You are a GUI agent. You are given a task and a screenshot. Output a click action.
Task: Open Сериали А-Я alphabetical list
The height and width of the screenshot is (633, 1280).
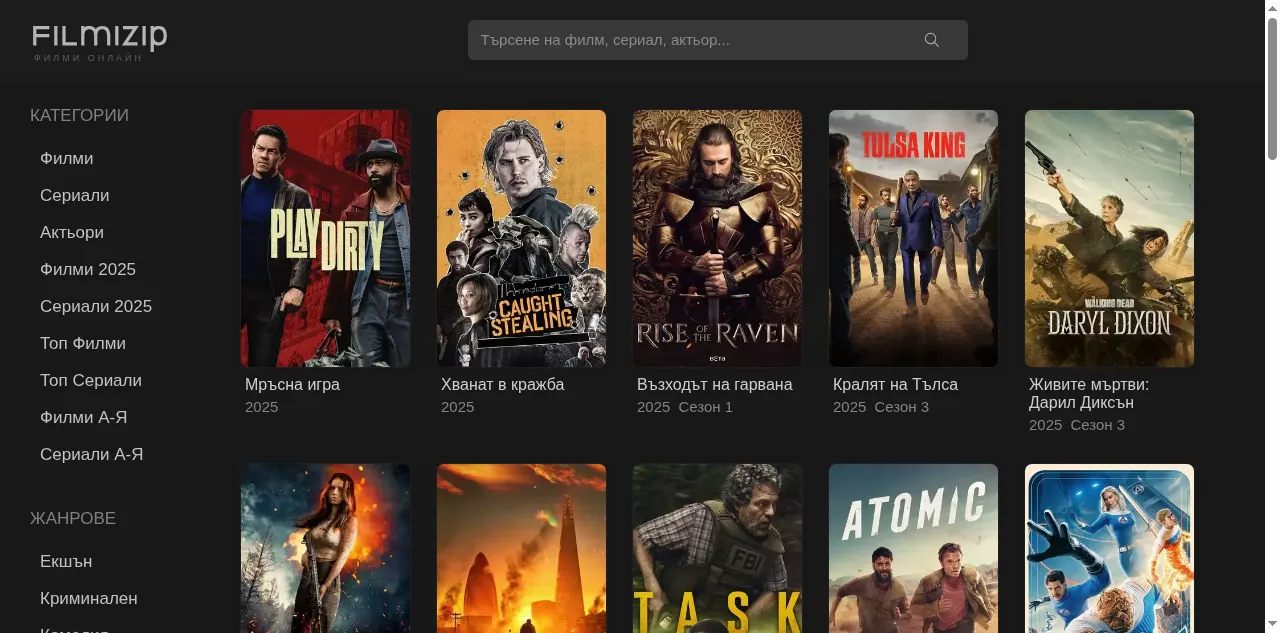coord(92,455)
